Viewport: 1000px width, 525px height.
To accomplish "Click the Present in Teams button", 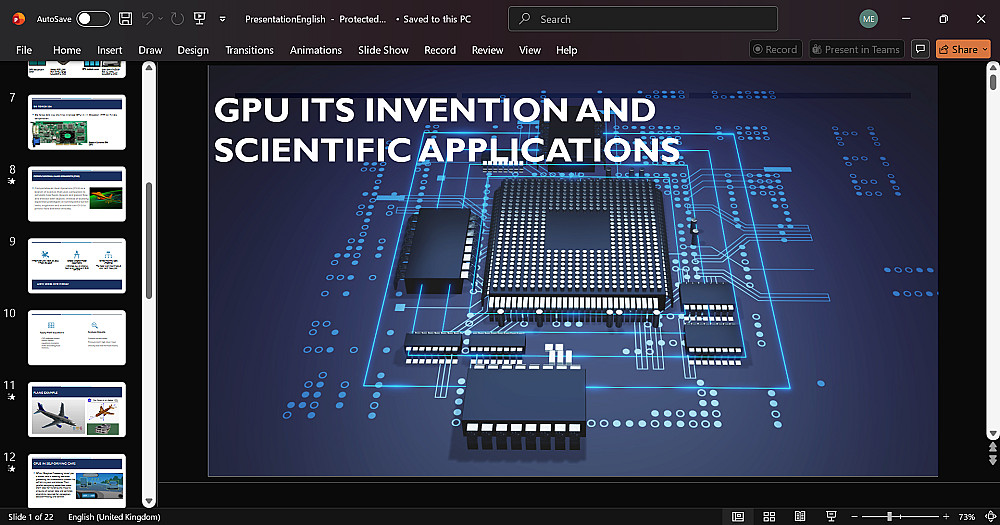I will [x=857, y=49].
